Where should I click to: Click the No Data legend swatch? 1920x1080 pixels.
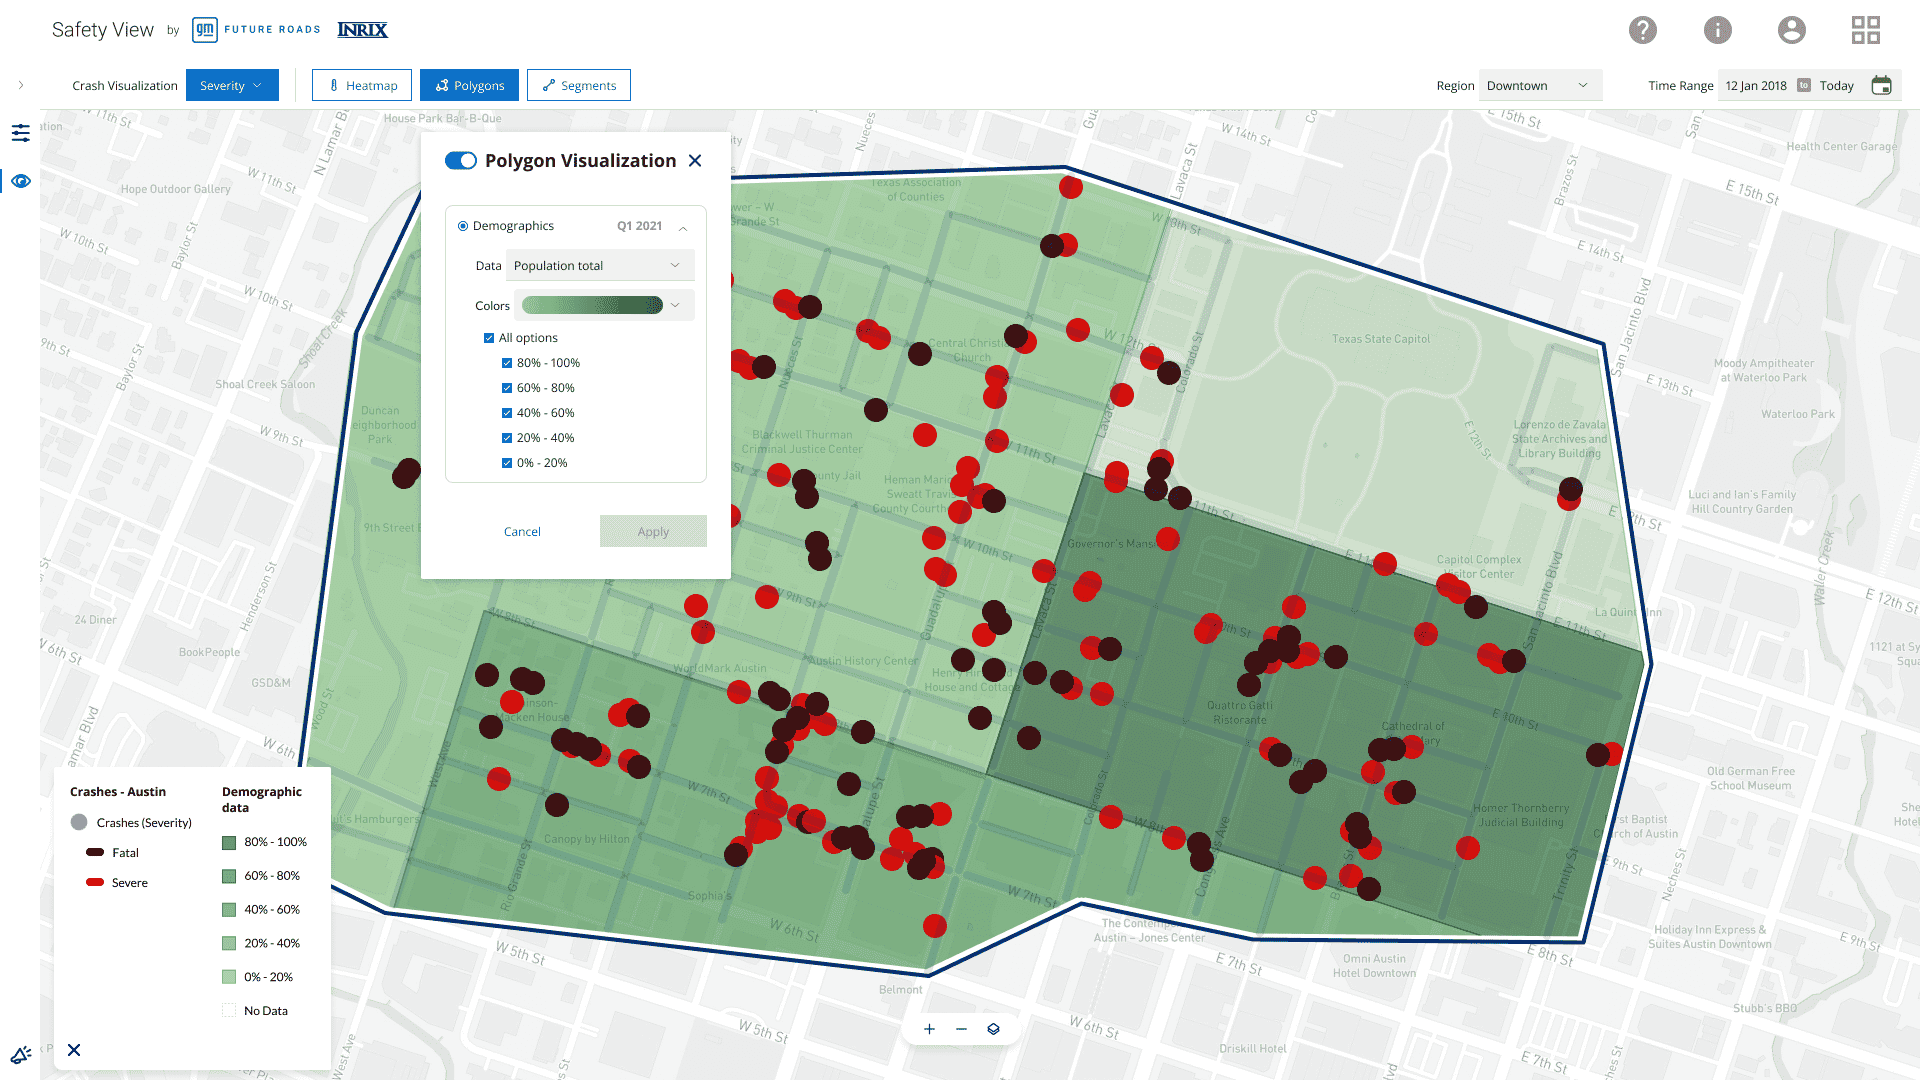229,1011
